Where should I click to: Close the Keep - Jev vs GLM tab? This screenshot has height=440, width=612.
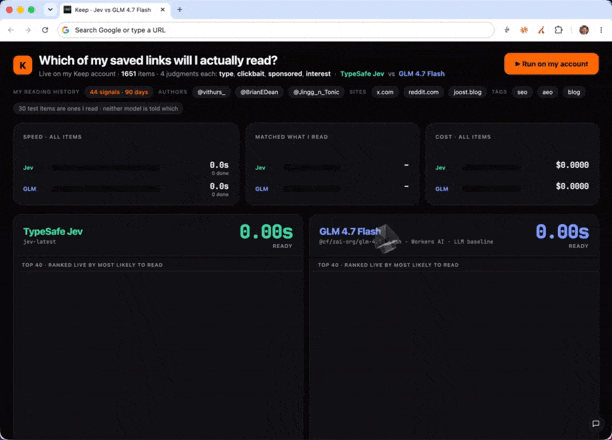(x=163, y=9)
